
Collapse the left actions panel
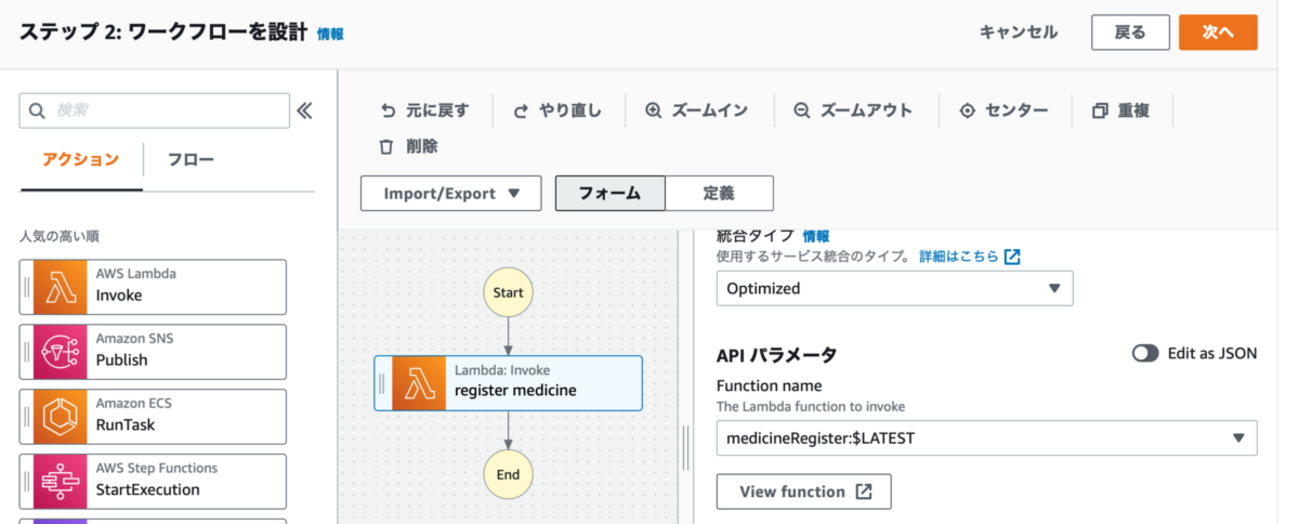(x=305, y=111)
